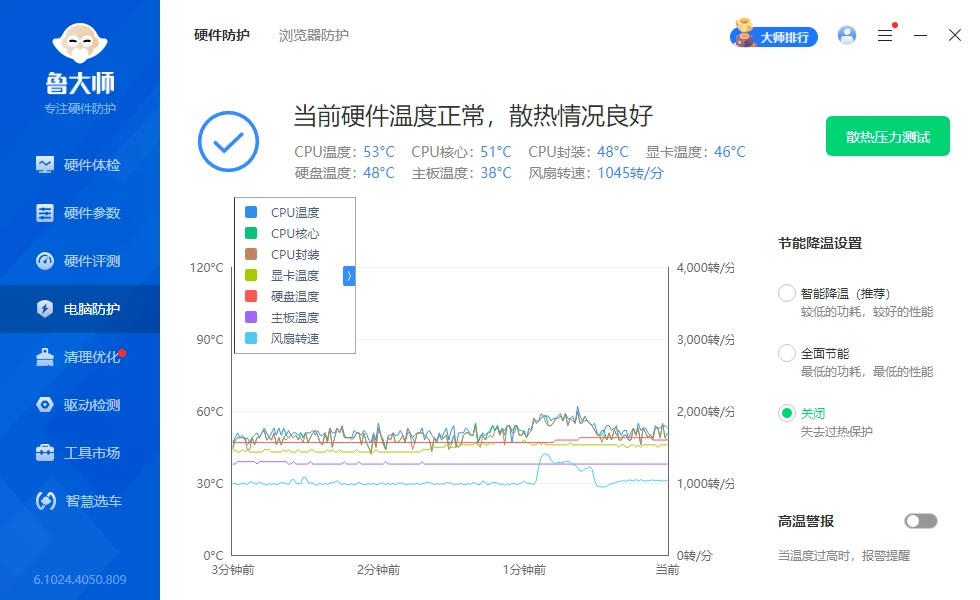This screenshot has height=600, width=980.
Task: Click CPU温度 53°C reading
Action: tap(344, 152)
